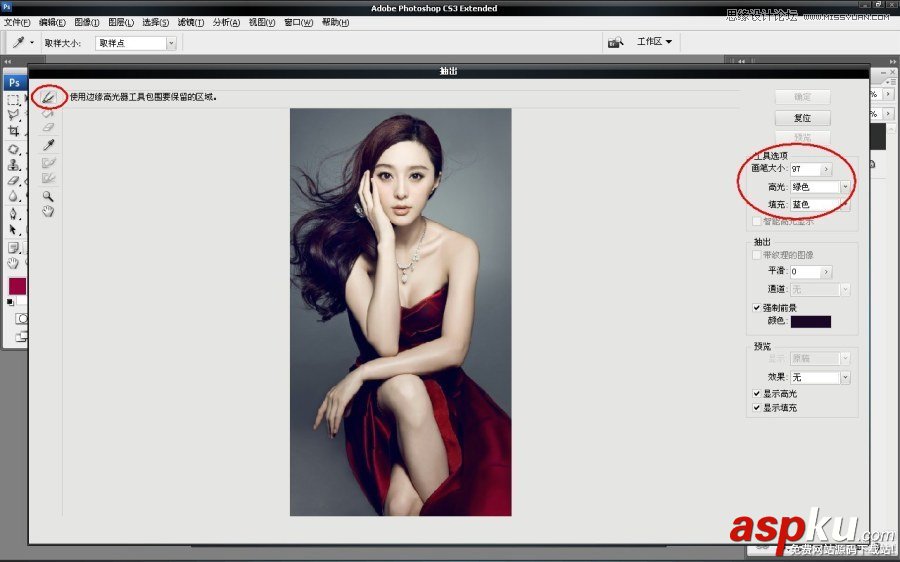Select the Fill tool below Edge Highlighter
900x562 pixels.
(x=48, y=114)
